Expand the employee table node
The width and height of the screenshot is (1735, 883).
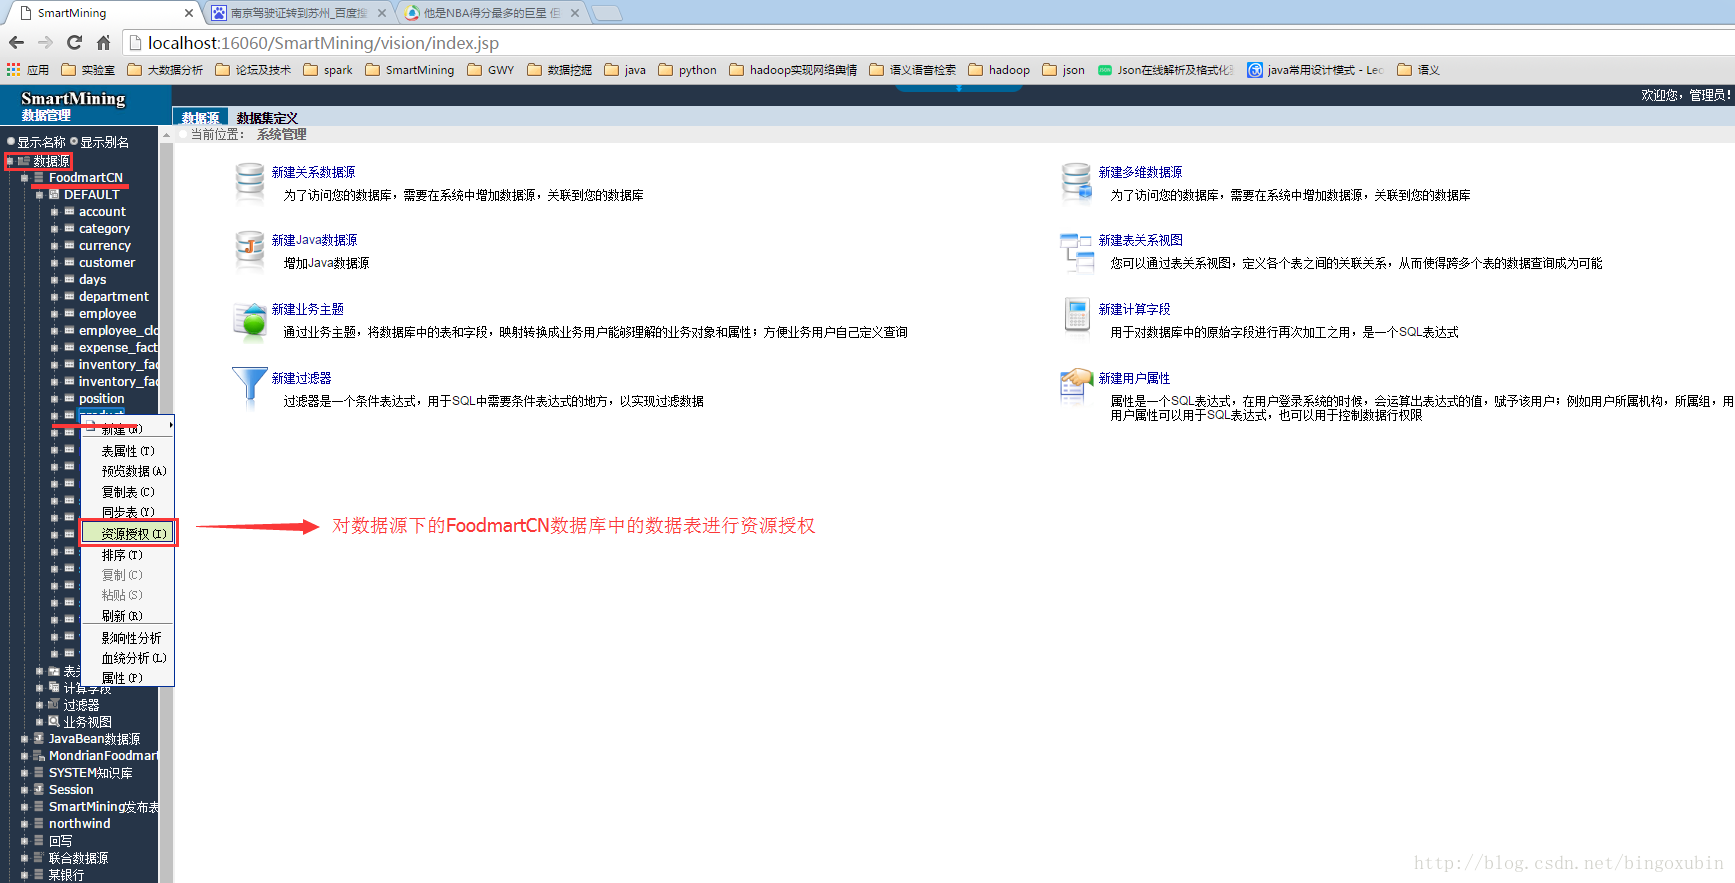pyautogui.click(x=55, y=313)
